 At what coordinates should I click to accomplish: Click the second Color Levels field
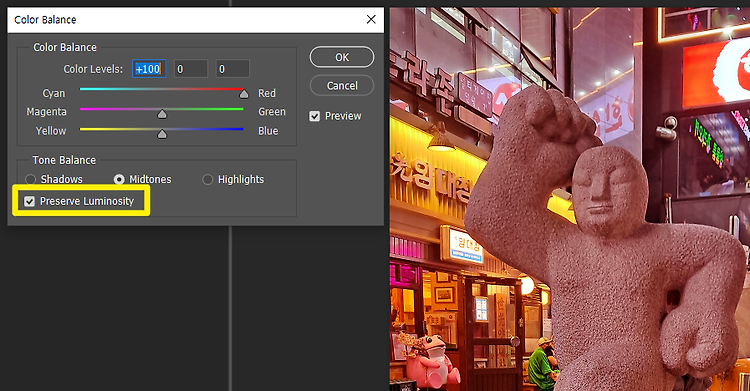pyautogui.click(x=191, y=69)
